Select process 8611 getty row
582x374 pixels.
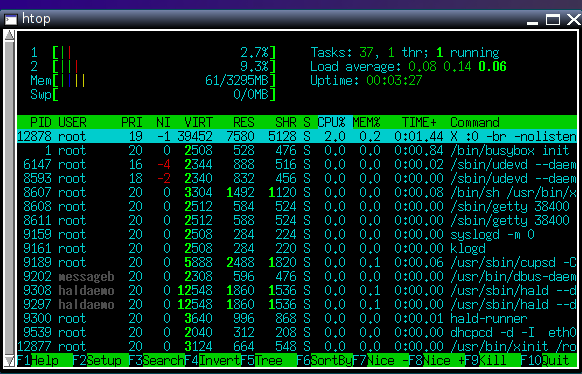[297, 220]
